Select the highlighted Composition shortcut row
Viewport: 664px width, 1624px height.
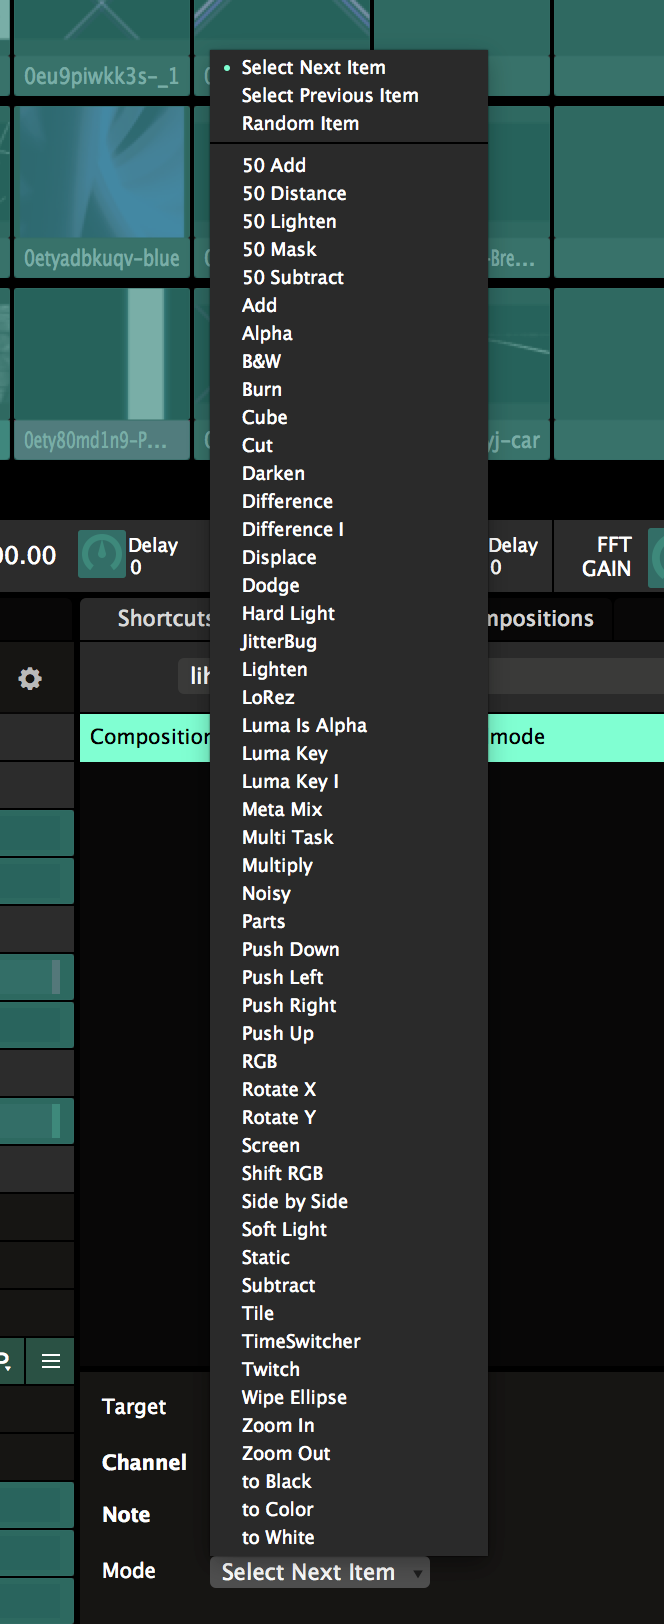click(145, 738)
